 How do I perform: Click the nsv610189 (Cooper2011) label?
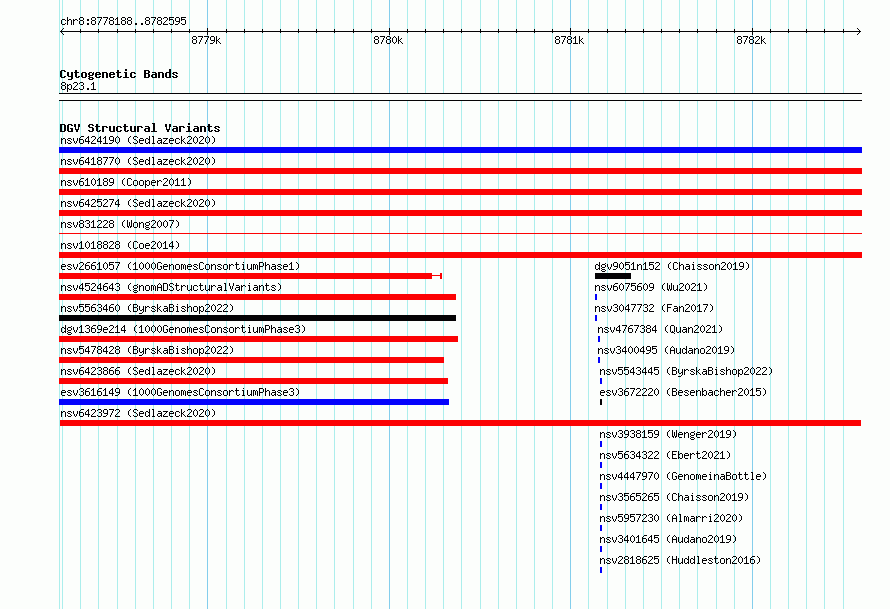coord(126,182)
